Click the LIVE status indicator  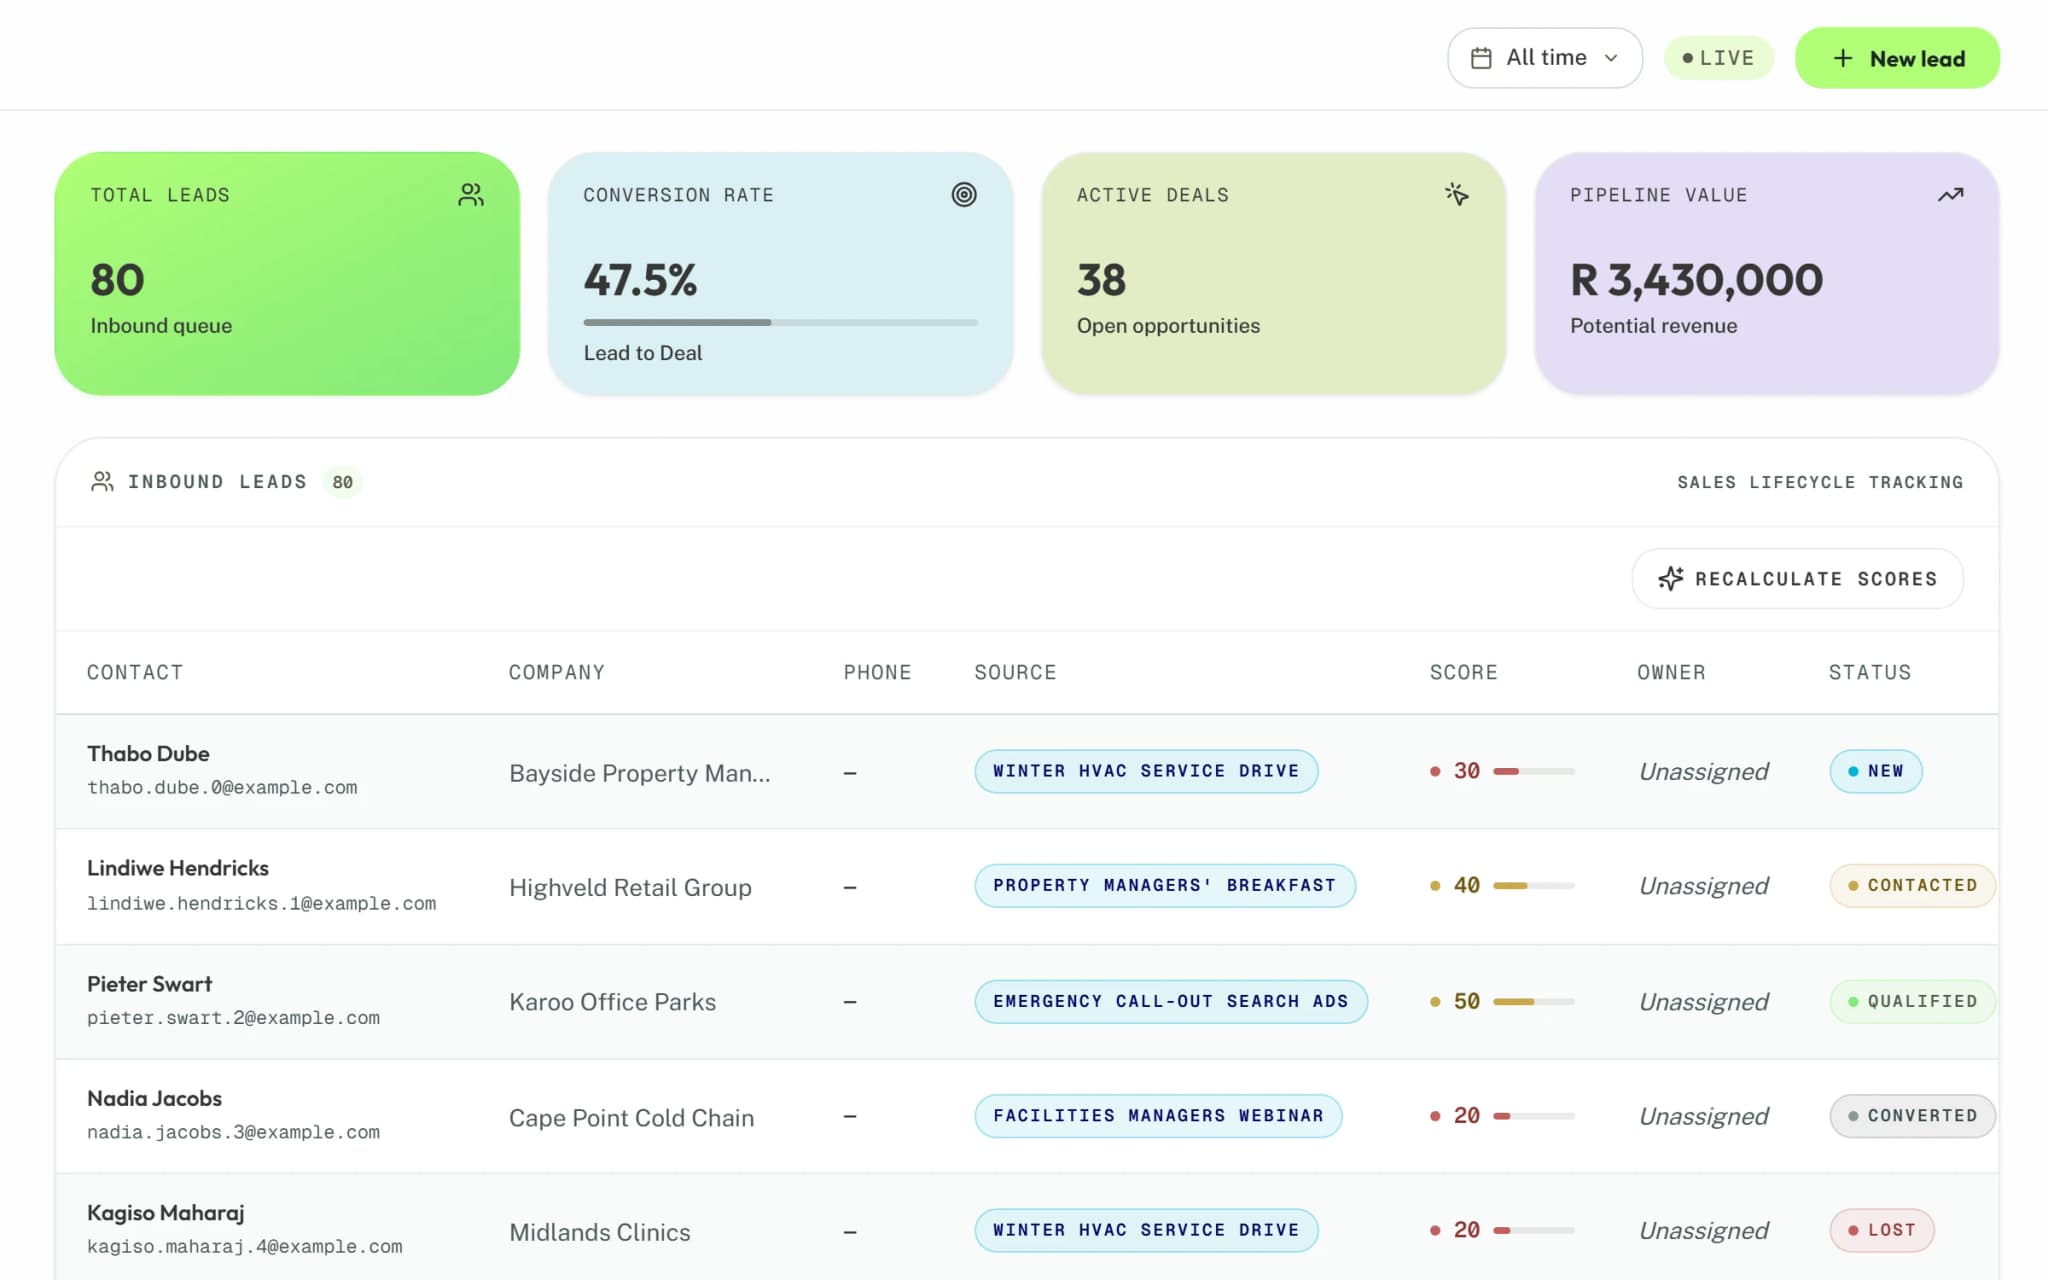(1719, 58)
